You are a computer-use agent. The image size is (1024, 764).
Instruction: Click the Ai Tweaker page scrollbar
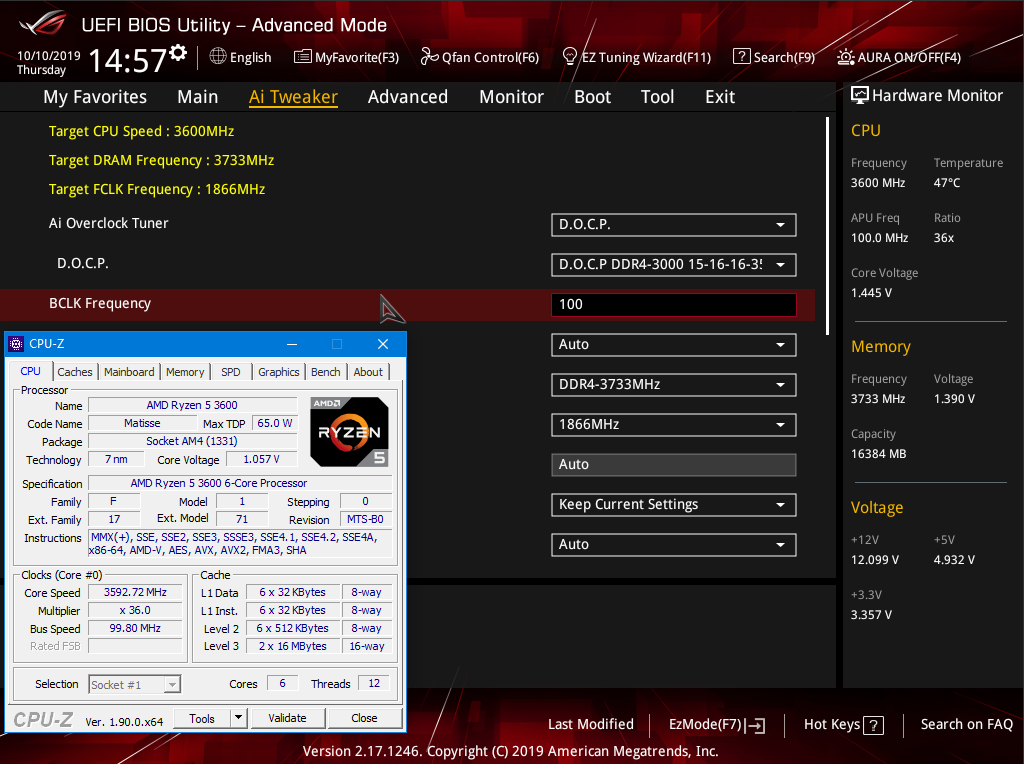[x=827, y=226]
